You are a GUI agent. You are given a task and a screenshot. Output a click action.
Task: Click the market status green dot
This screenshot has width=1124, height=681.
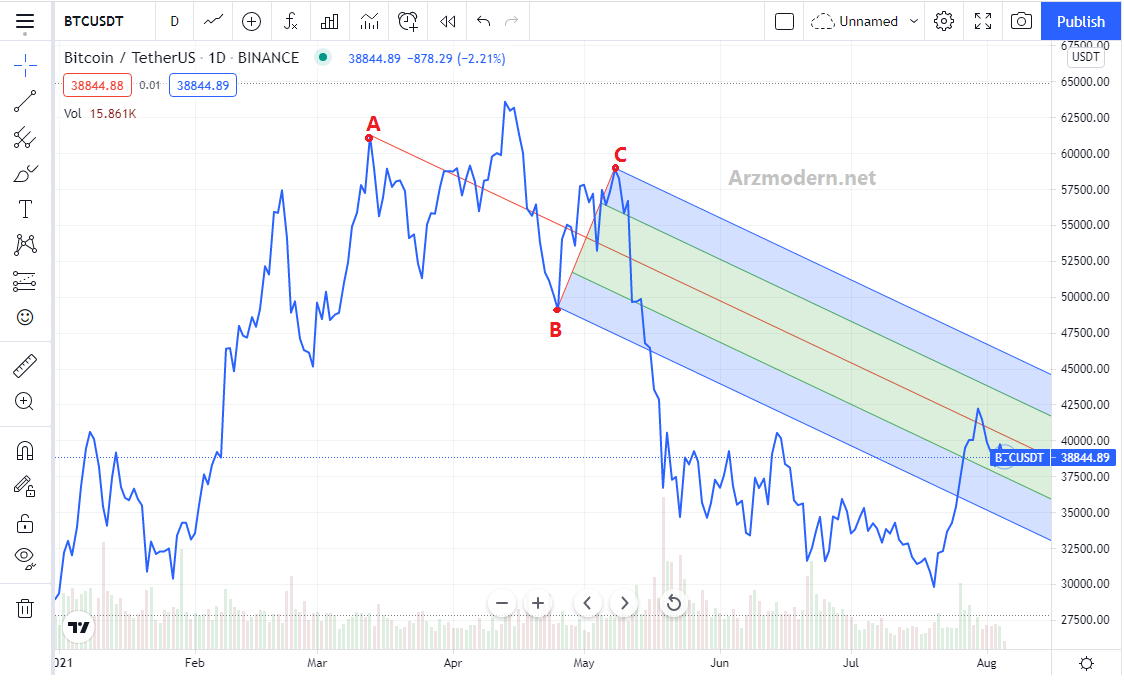323,57
